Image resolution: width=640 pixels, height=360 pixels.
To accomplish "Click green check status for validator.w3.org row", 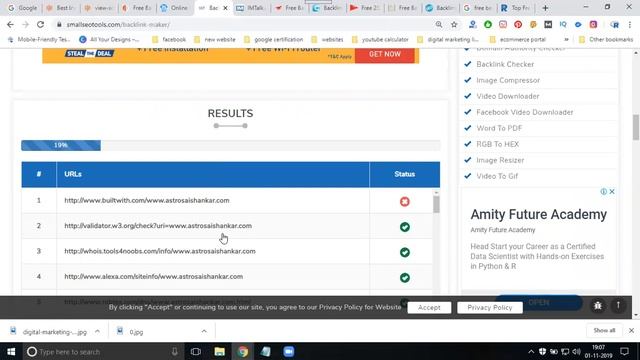I will click(404, 227).
